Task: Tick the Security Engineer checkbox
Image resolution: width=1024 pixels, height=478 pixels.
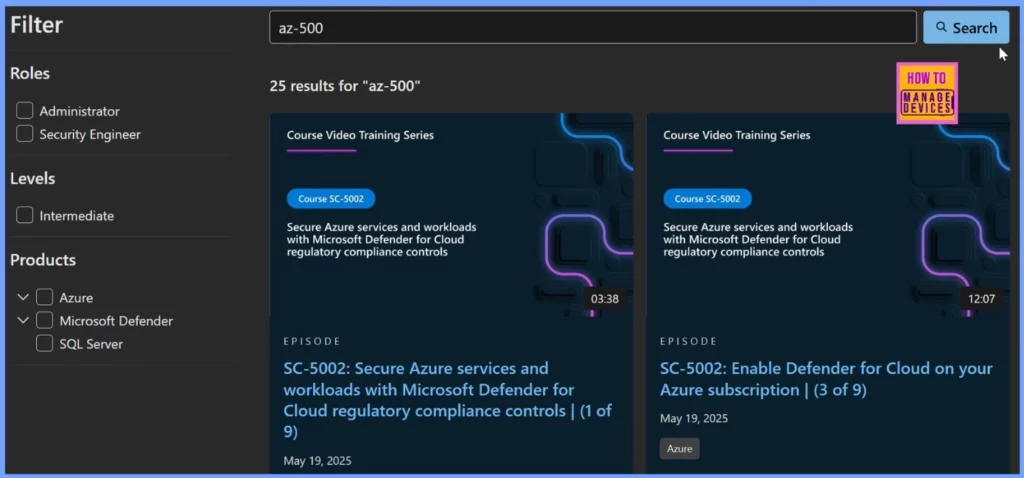Action: pyautogui.click(x=25, y=134)
